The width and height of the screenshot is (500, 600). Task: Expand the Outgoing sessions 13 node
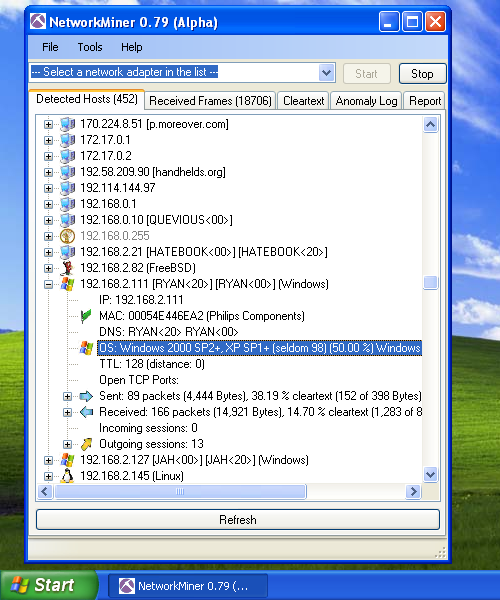pos(67,444)
